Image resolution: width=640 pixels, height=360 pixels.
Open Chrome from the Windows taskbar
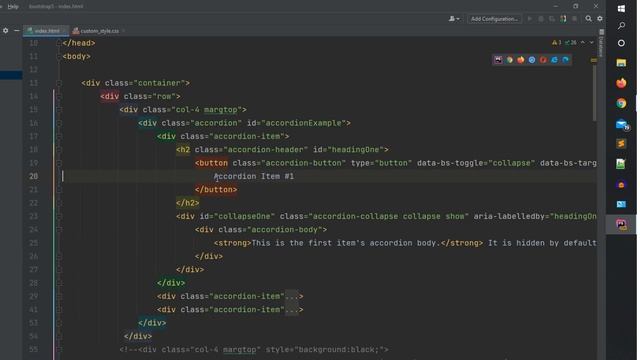621,103
